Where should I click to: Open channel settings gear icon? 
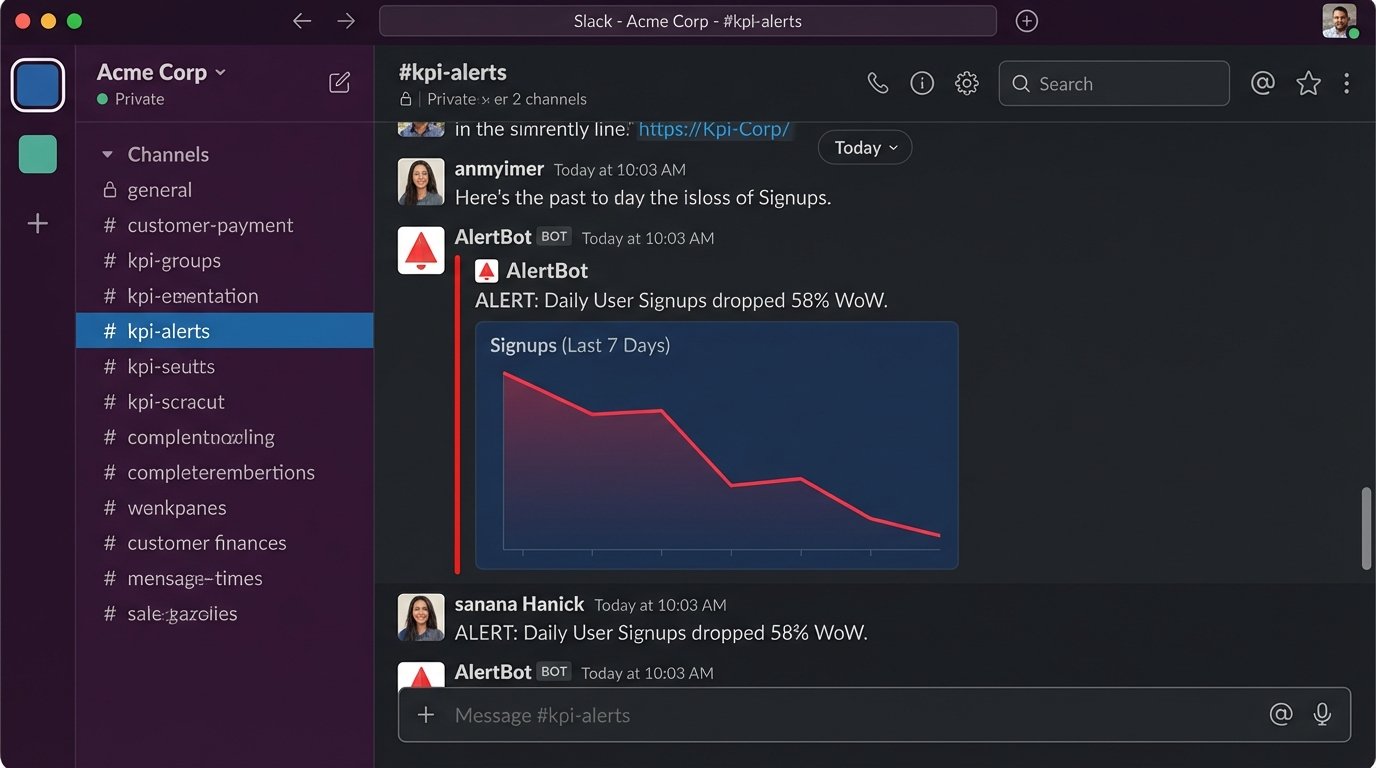966,84
